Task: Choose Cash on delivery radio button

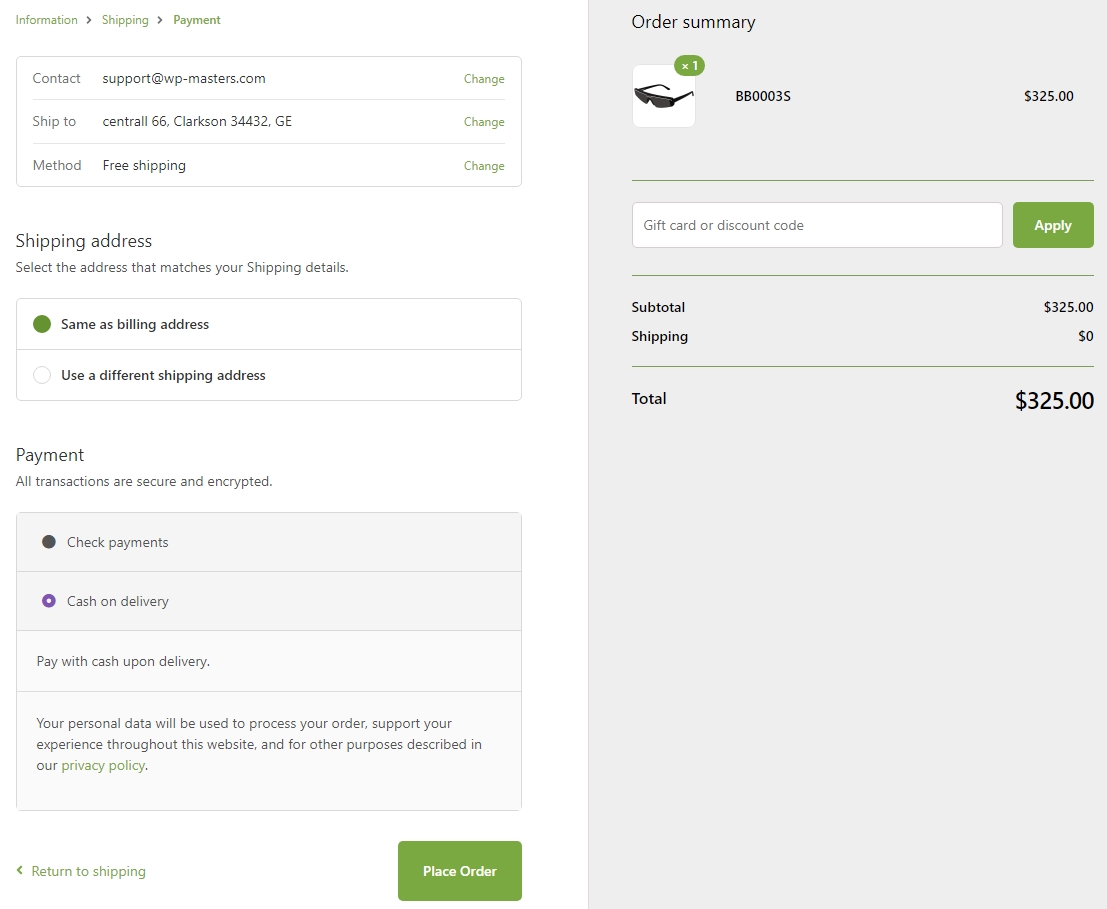Action: coord(49,601)
